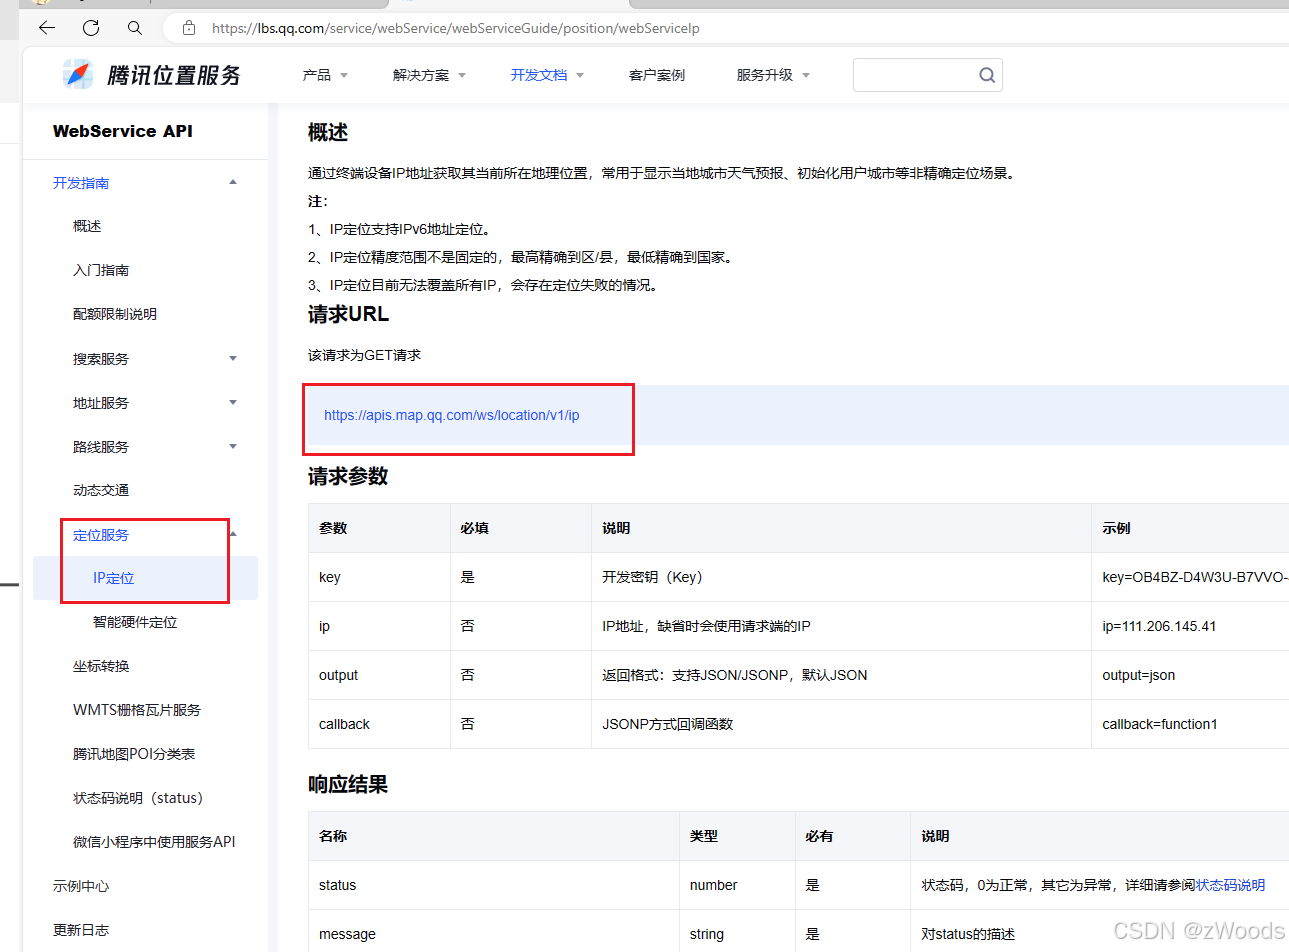Select 路线服务 in the sidebar
The height and width of the screenshot is (952, 1289).
pyautogui.click(x=101, y=447)
